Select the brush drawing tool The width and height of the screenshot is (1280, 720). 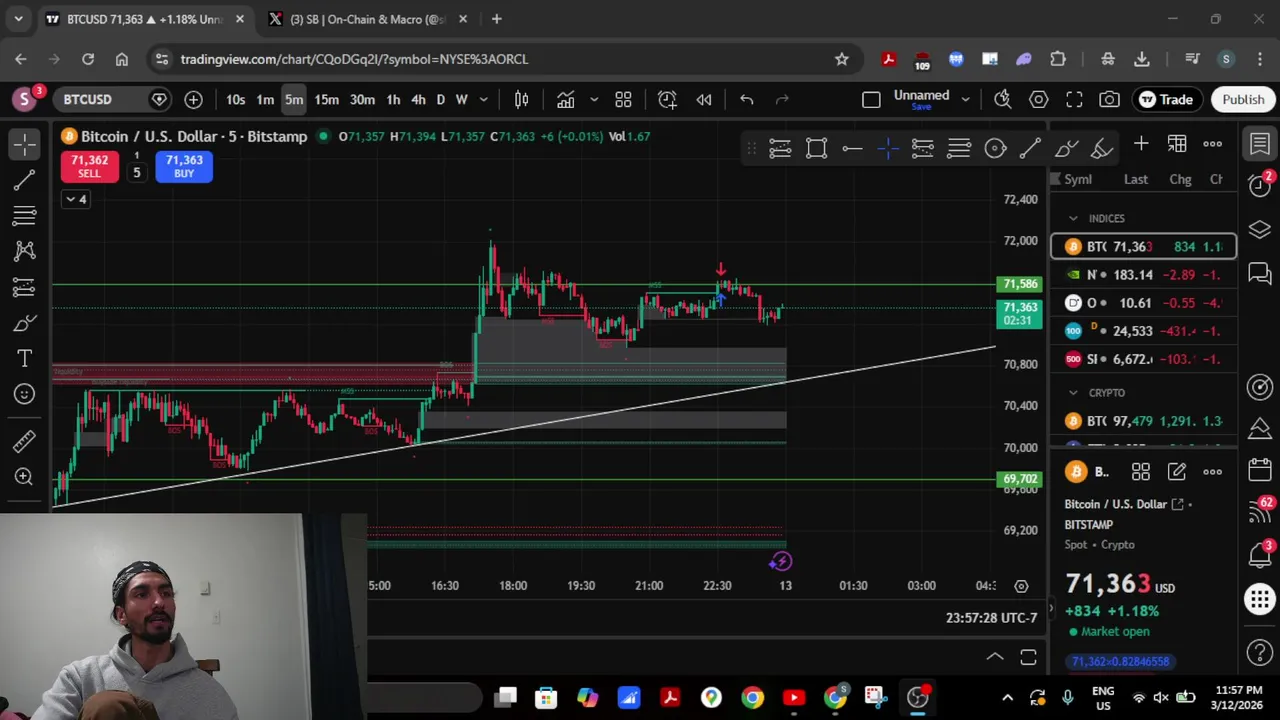coord(24,323)
